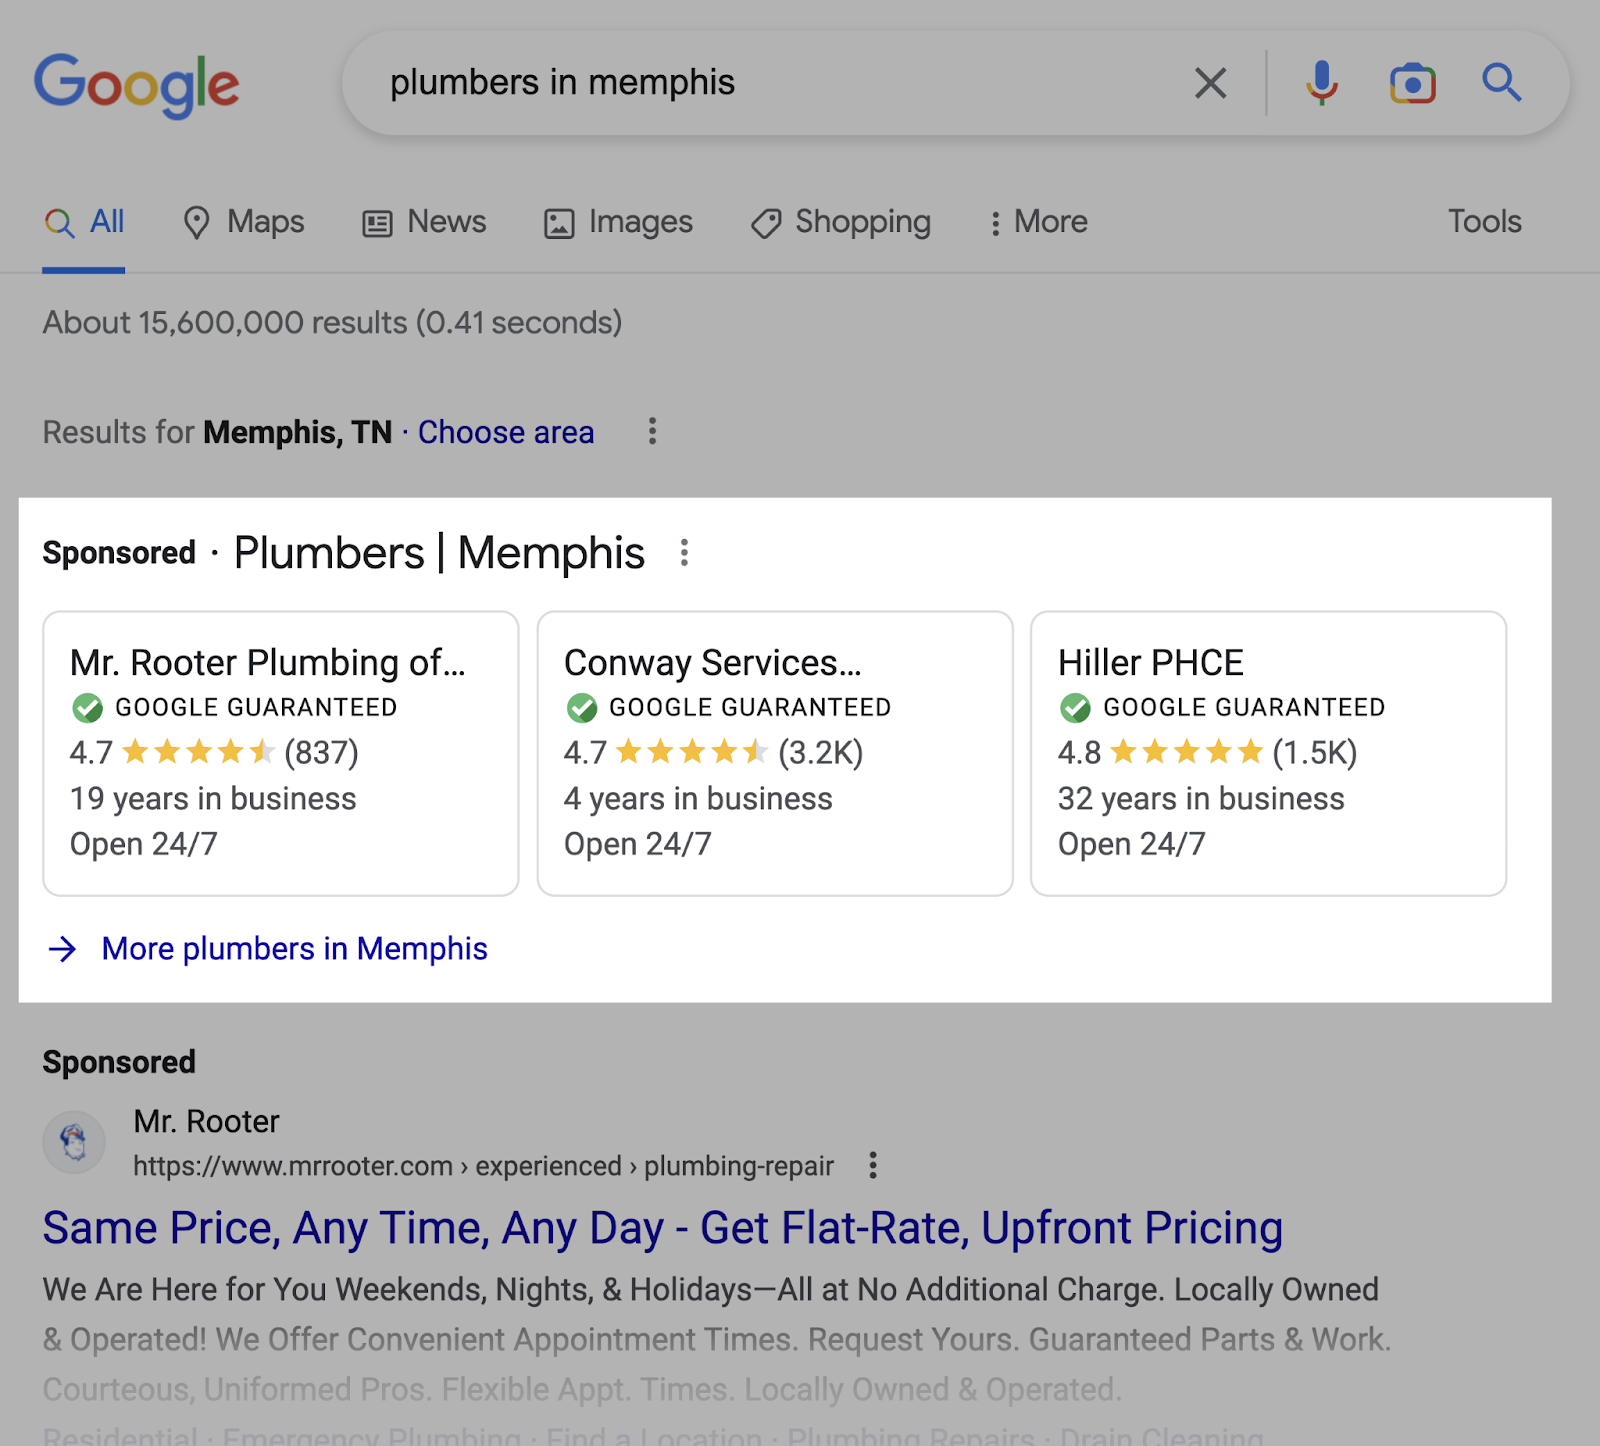Image resolution: width=1600 pixels, height=1446 pixels.
Task: Click the newspaper icon beside News
Action: coord(376,221)
